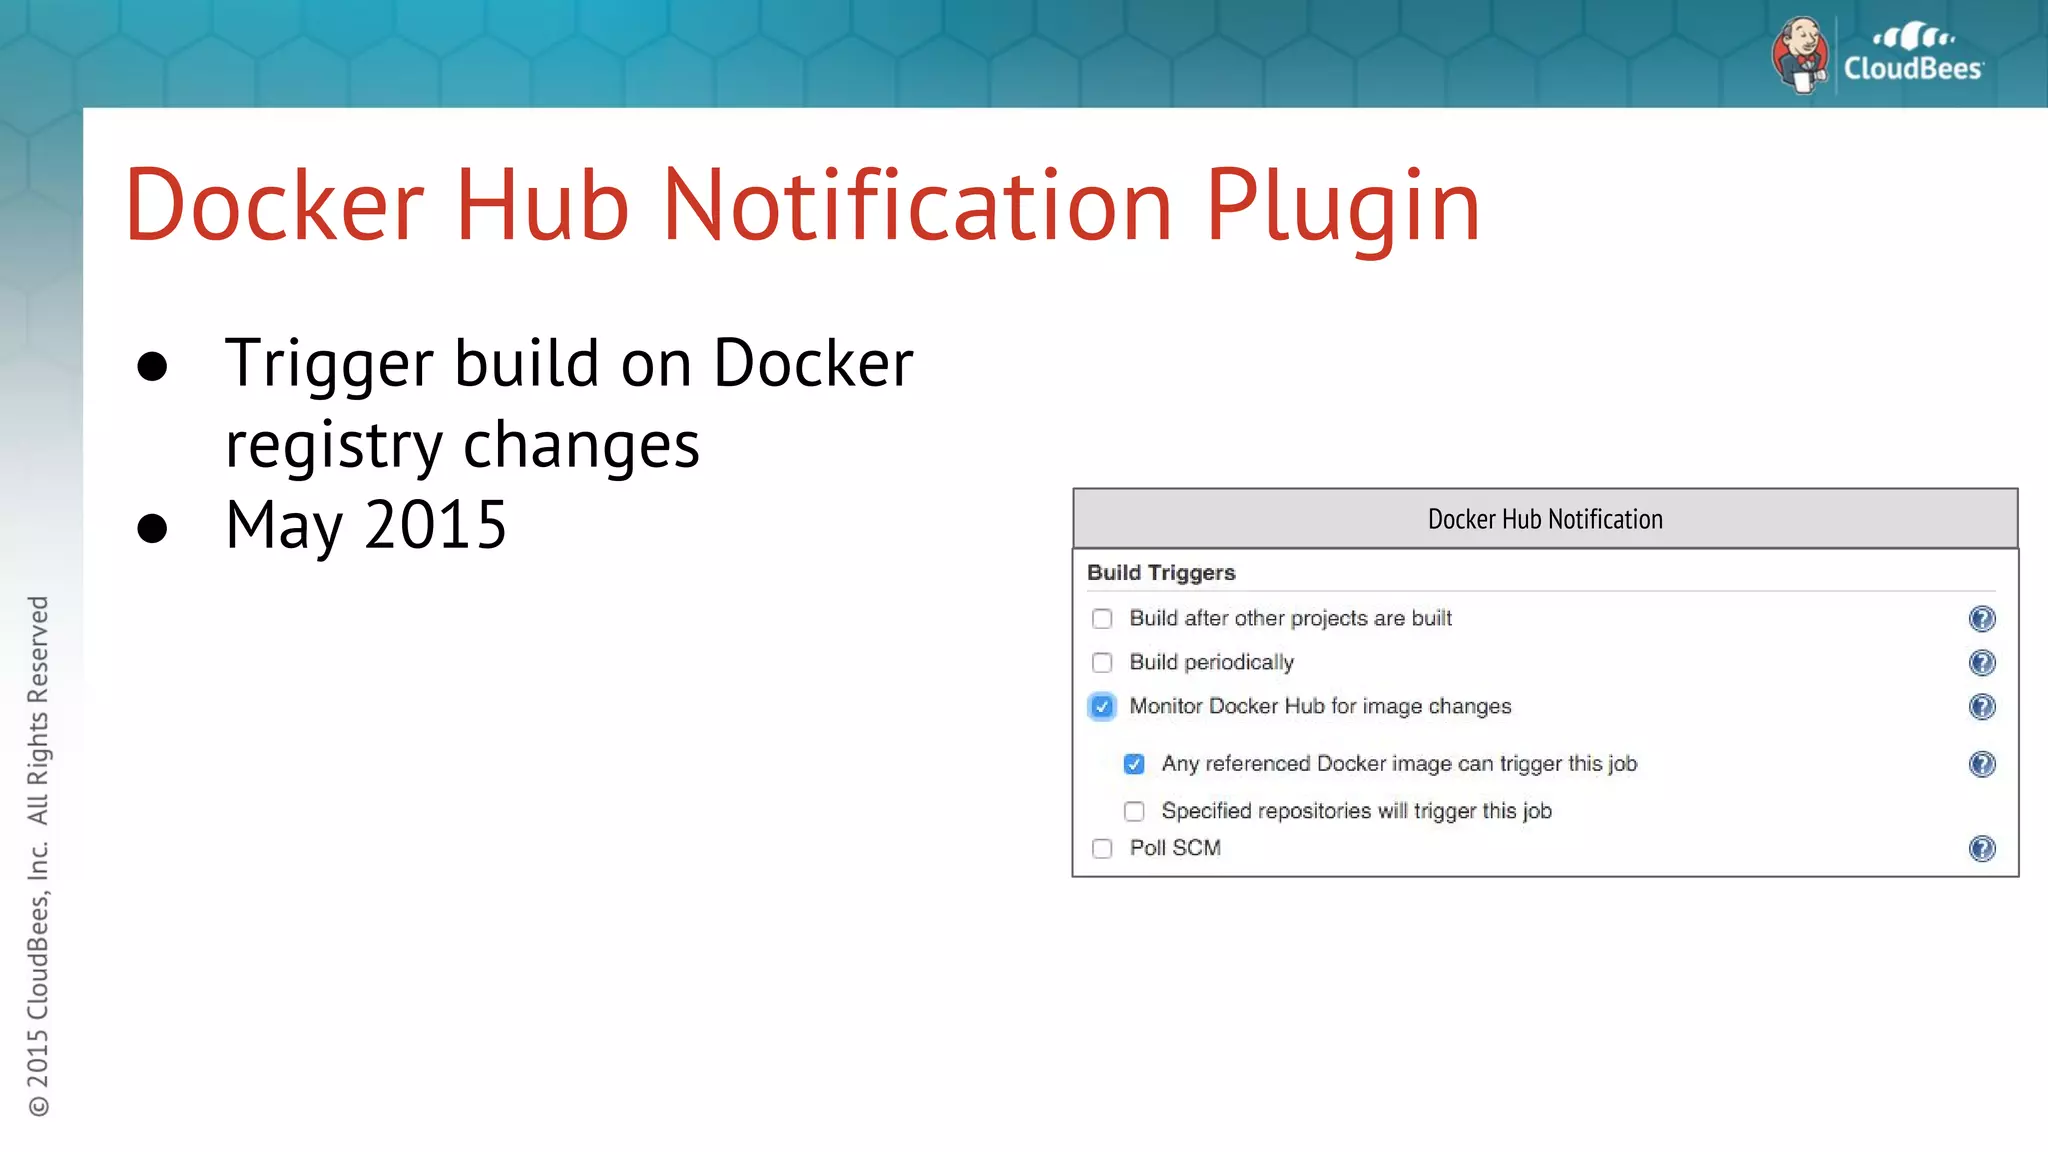Enable the Poll SCM checkbox

pyautogui.click(x=1102, y=849)
